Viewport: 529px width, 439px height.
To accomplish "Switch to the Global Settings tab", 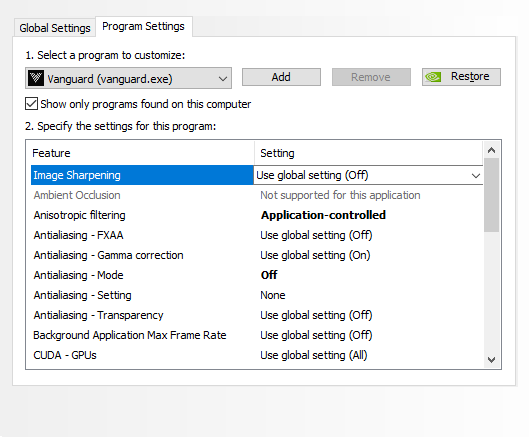I will pyautogui.click(x=55, y=28).
